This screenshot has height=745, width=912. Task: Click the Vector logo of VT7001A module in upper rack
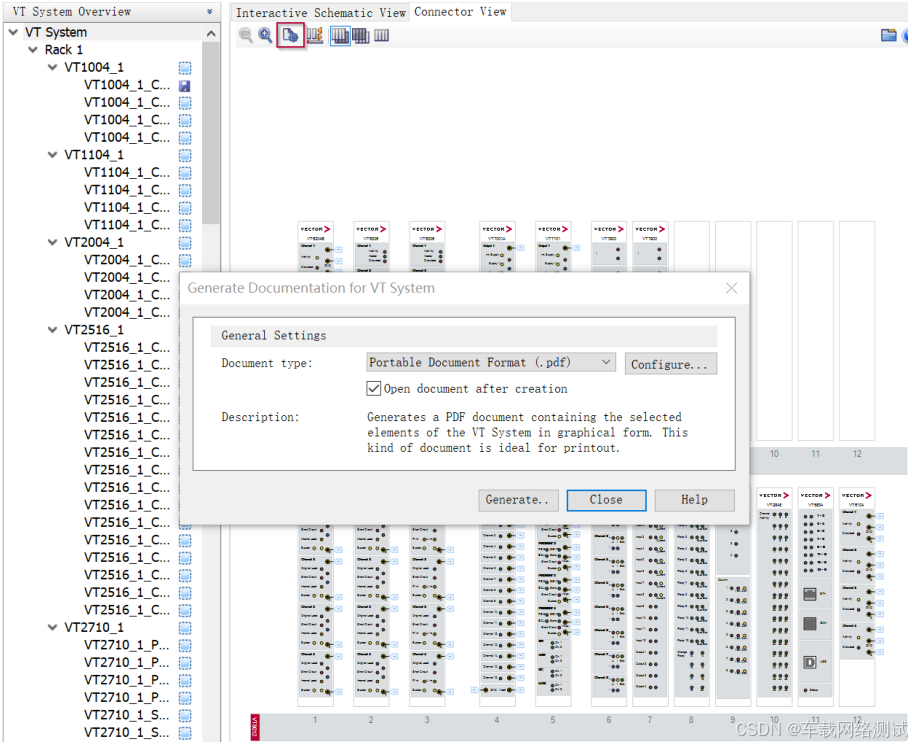click(496, 229)
